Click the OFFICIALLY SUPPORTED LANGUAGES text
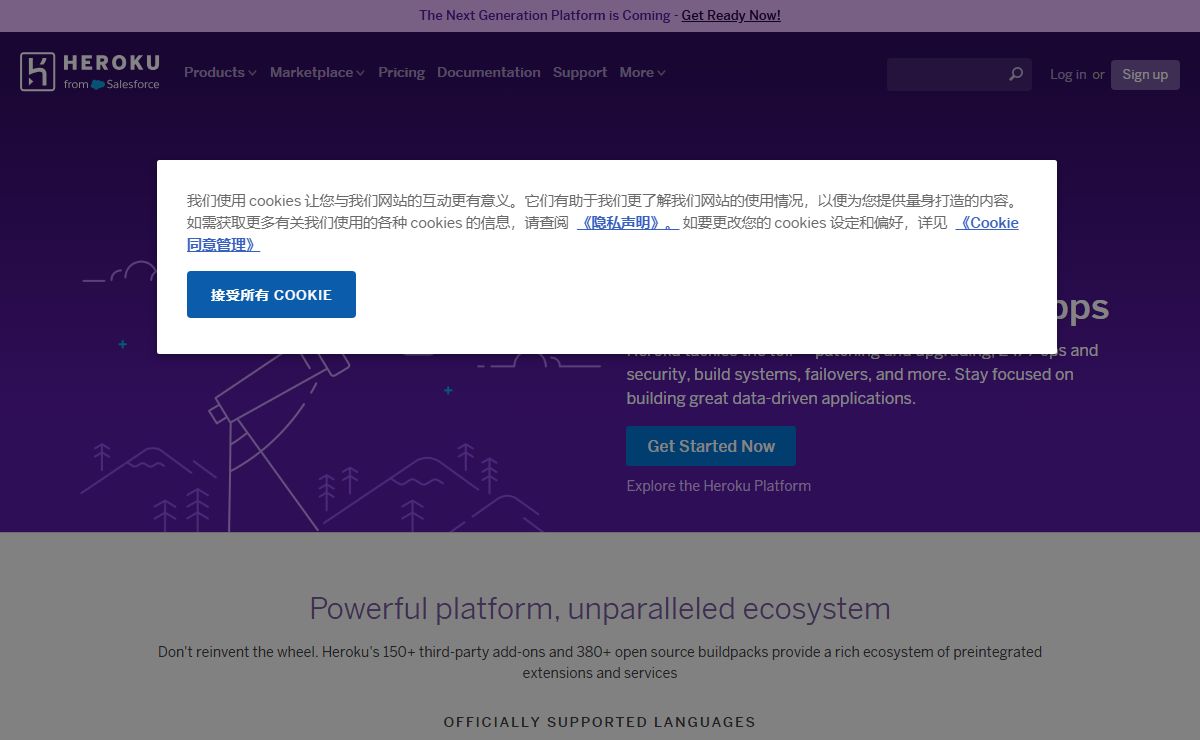 pyautogui.click(x=600, y=722)
